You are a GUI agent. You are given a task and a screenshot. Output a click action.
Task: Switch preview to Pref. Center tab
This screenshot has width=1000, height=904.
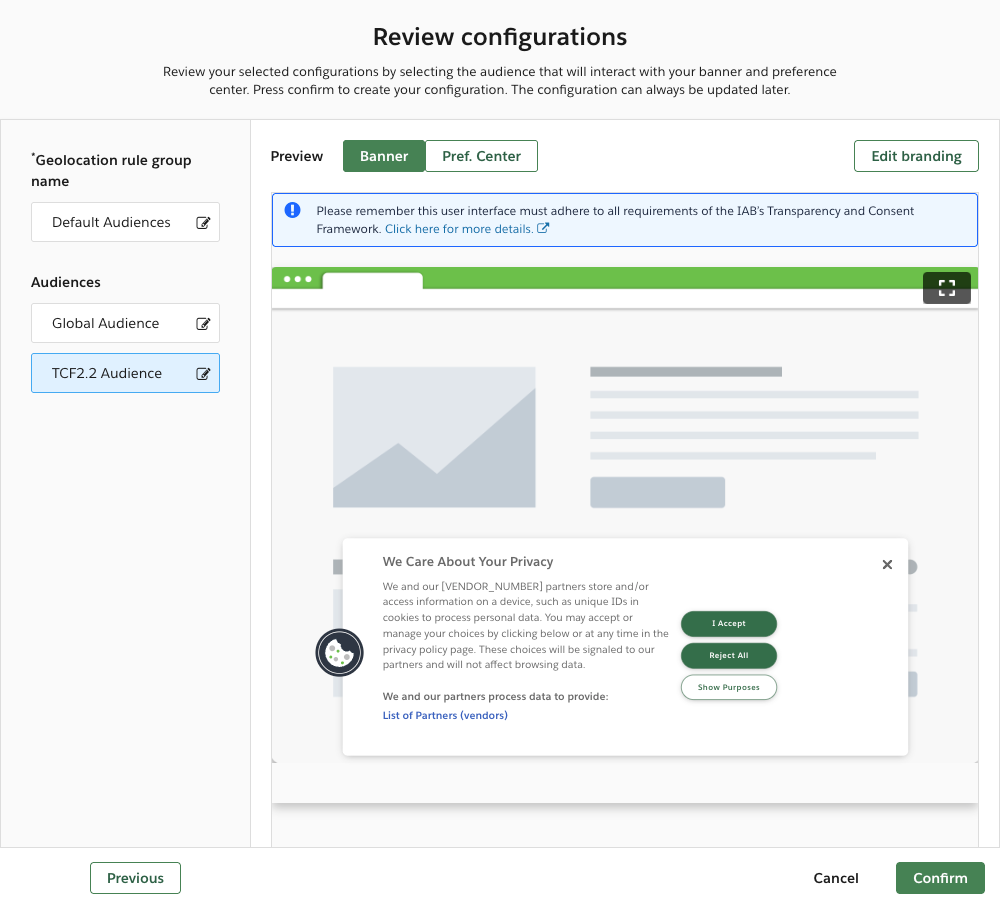click(482, 156)
